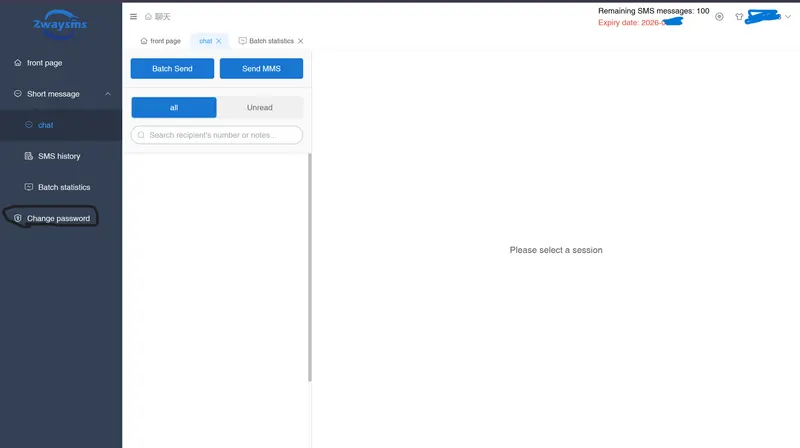Collapse sidebar with hamburger menu icon

[x=133, y=17]
